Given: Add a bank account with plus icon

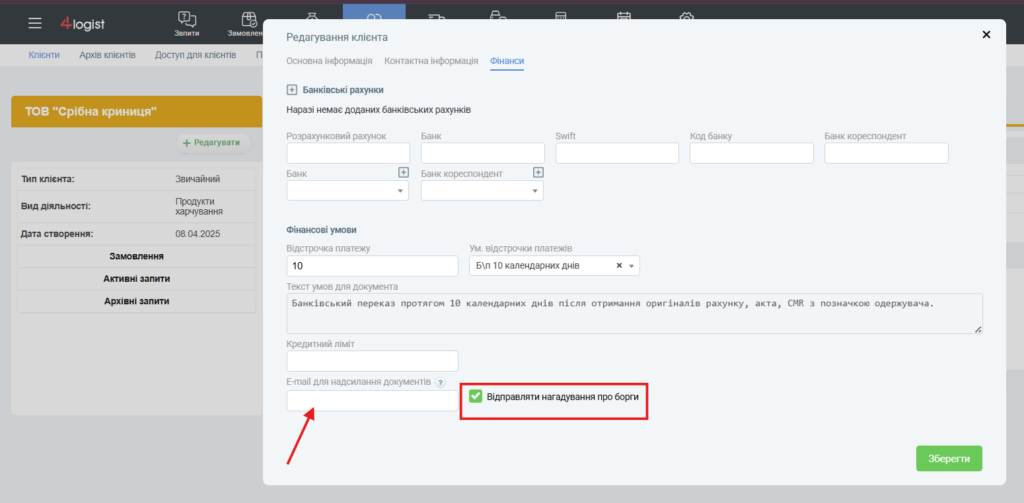Looking at the screenshot, I should point(292,89).
